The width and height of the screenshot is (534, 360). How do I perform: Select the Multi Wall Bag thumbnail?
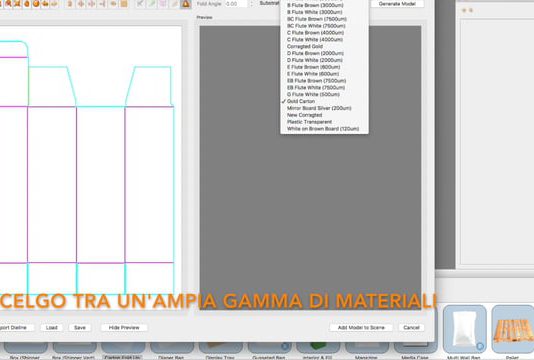(x=465, y=329)
